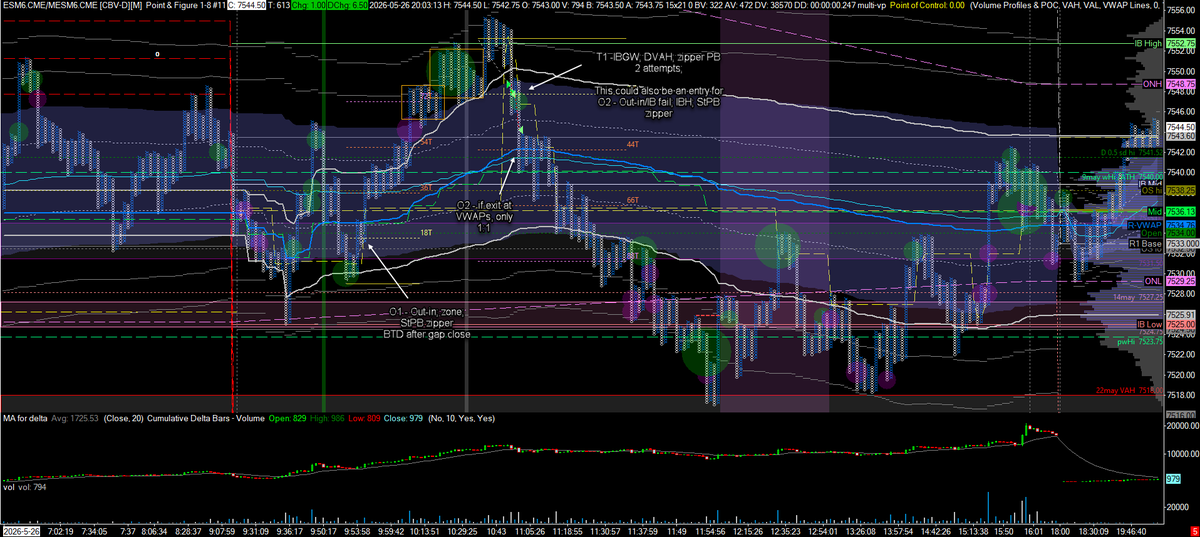Select the yellow 7538.25 price tag
1200x537 pixels.
pos(1181,189)
